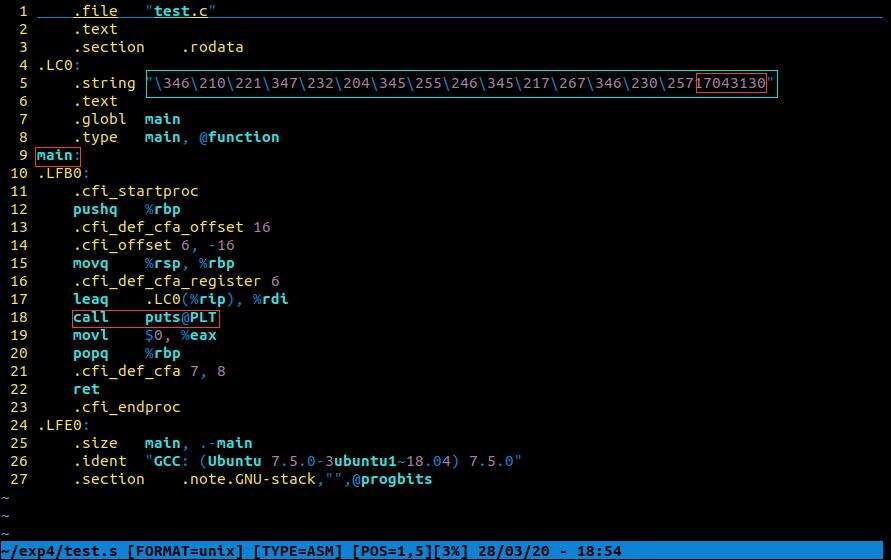
Task: Click line number 27 in the gutter
Action: [19, 479]
